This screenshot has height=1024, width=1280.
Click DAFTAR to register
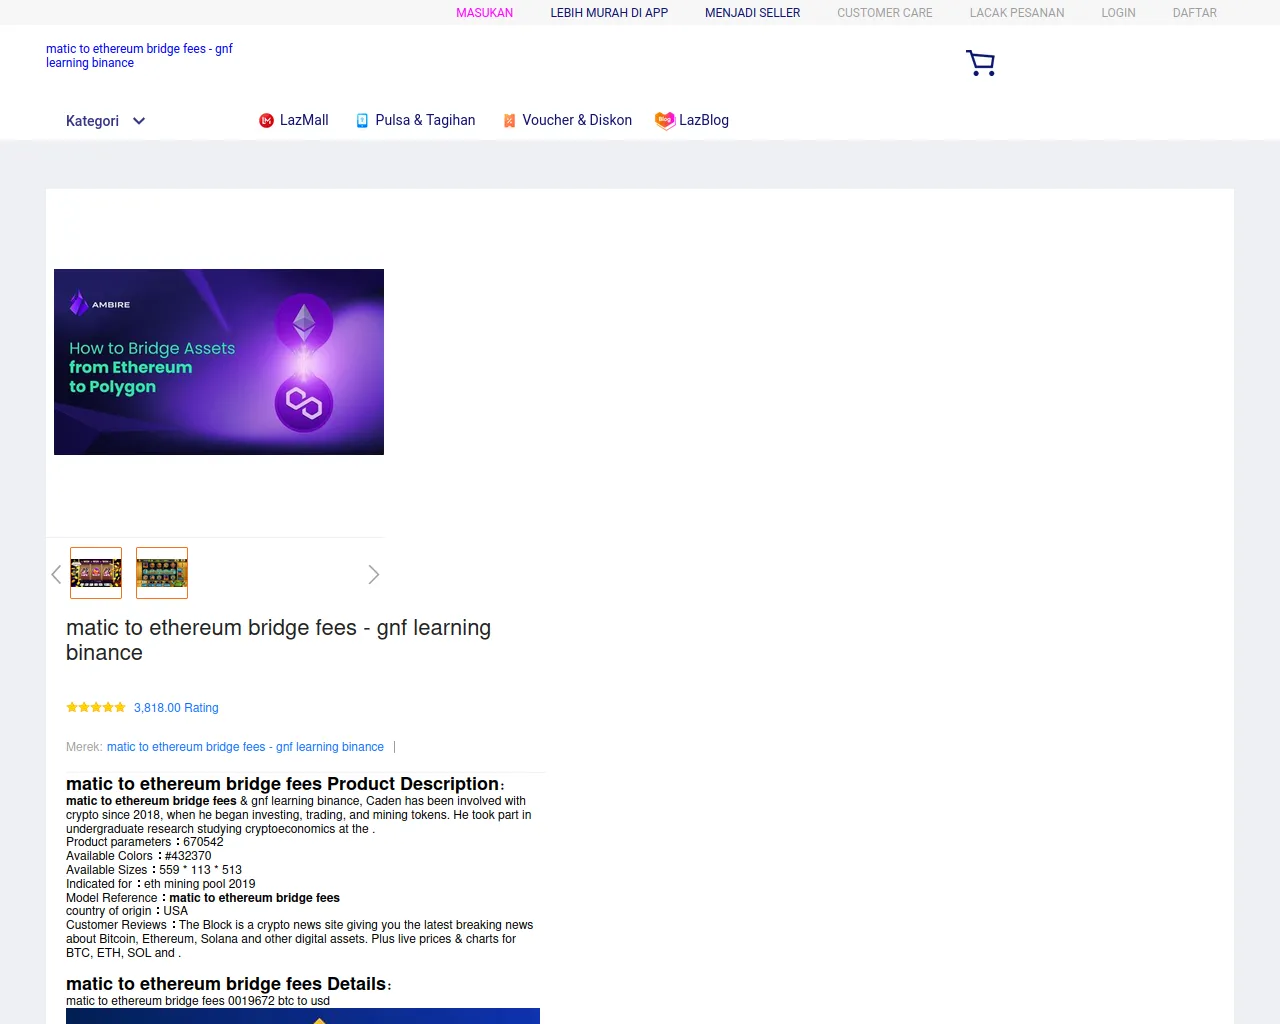1194,13
